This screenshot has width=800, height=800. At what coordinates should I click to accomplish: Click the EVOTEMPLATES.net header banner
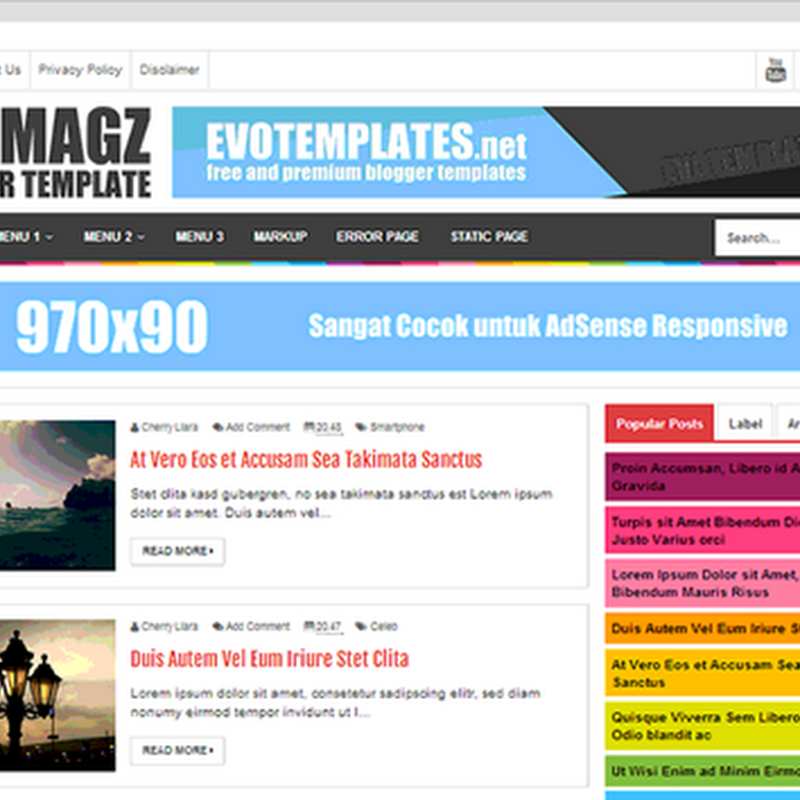[486, 152]
